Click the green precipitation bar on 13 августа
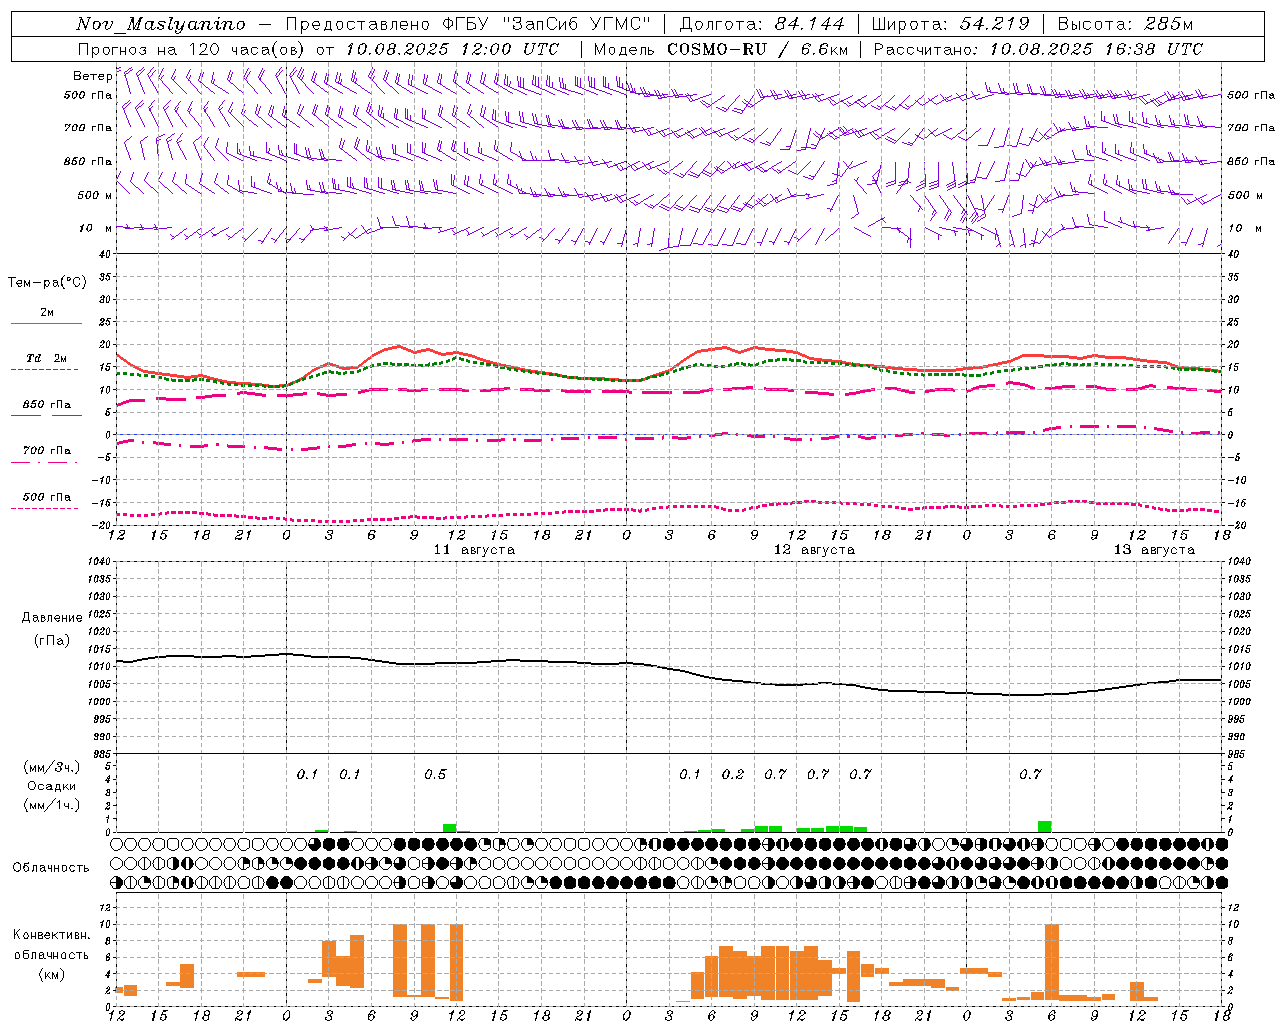Viewport: 1280px width, 1024px height. coord(1044,826)
